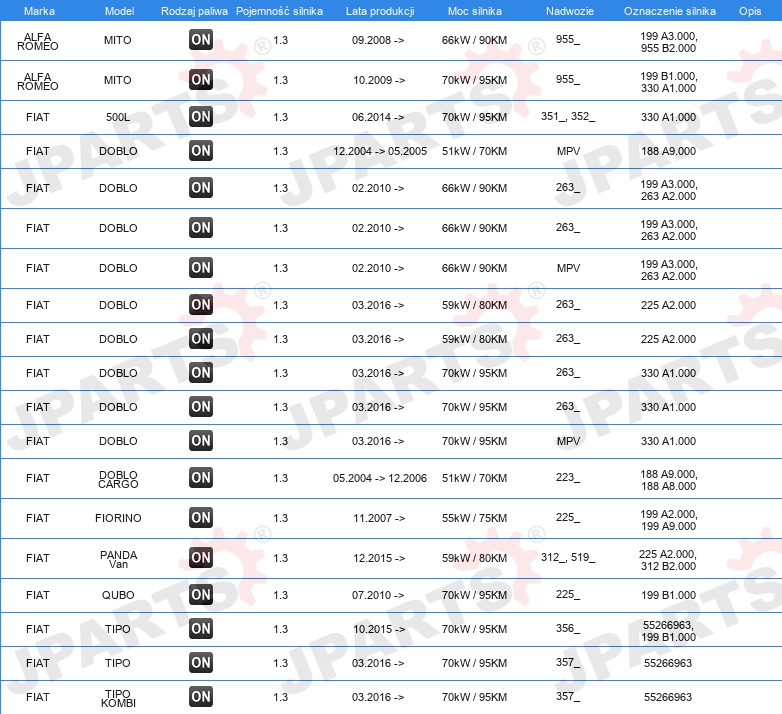Click the ON icon for TIPO 10.2015
The height and width of the screenshot is (714, 782).
coord(201,629)
